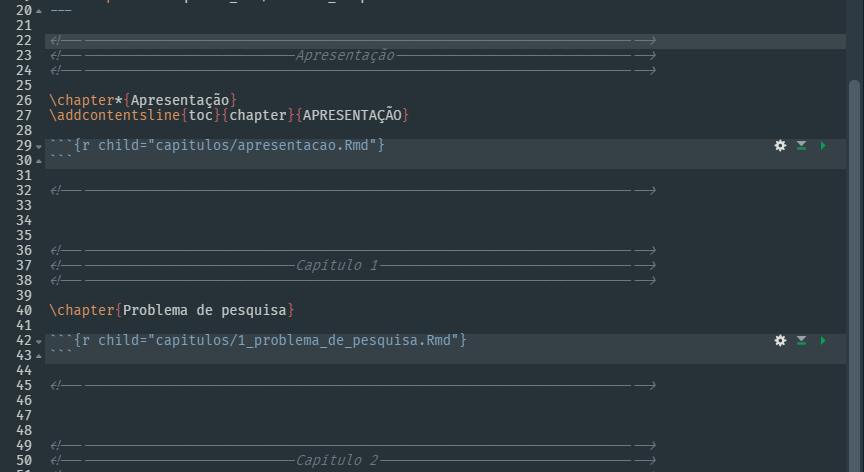Click the --- YAML delimiter on line 20
This screenshot has height=472, width=864.
[61, 10]
